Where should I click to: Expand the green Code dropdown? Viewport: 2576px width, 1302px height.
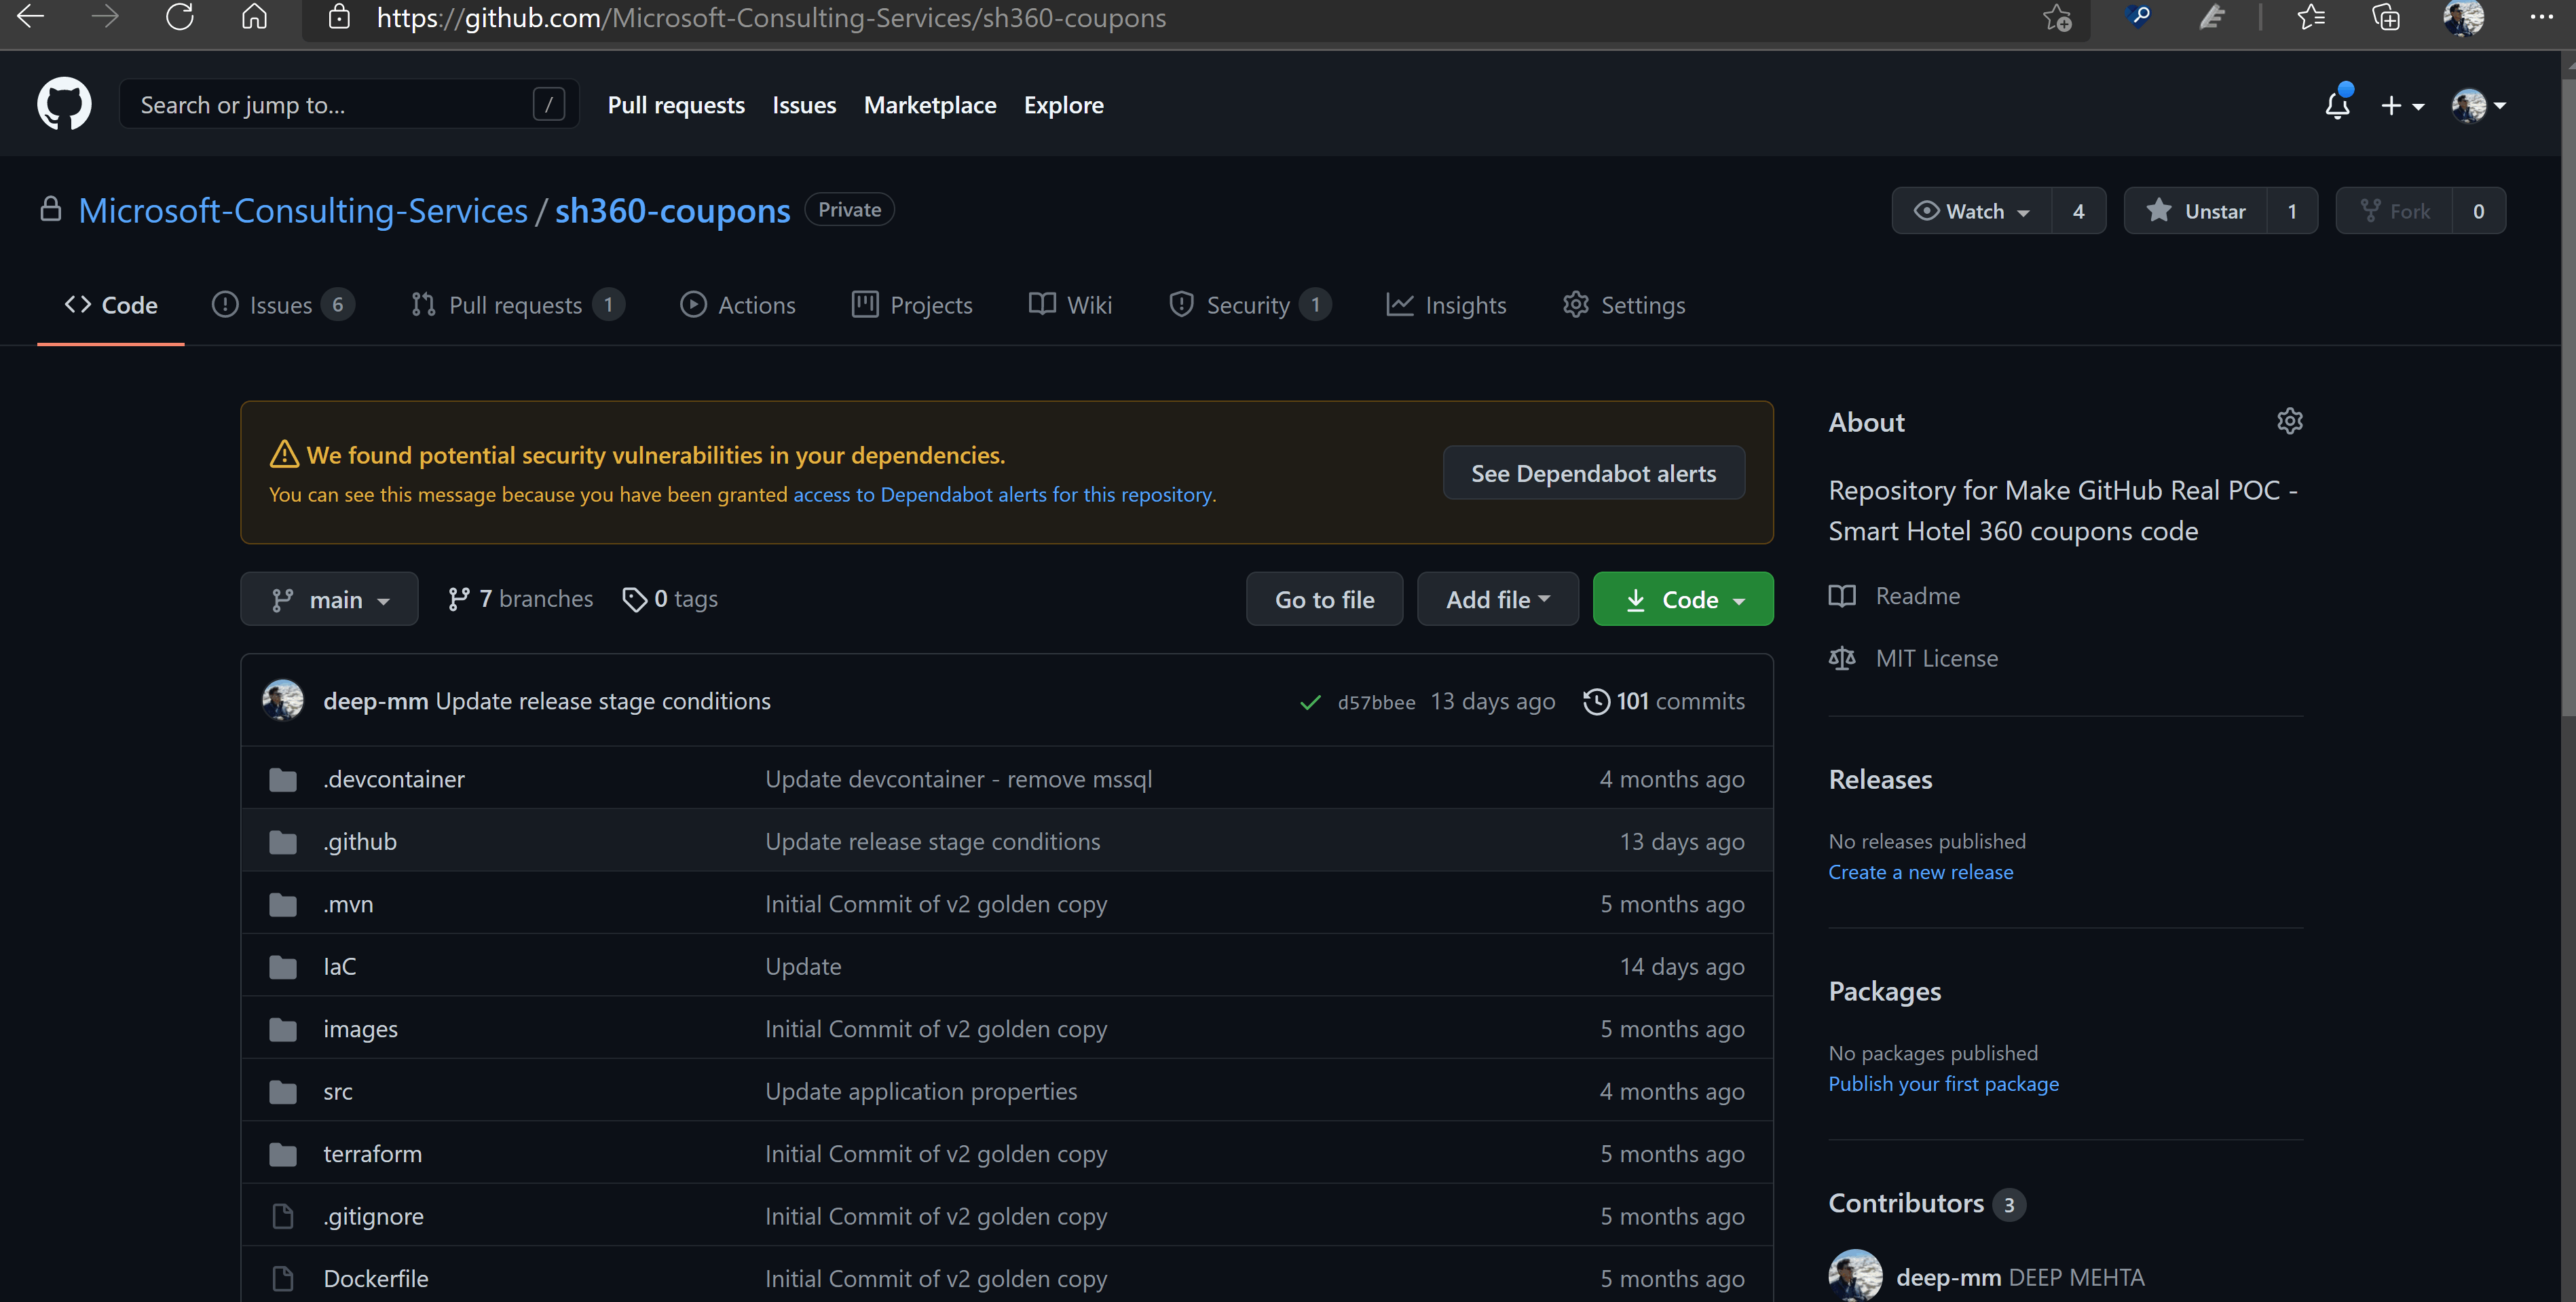[x=1683, y=599]
